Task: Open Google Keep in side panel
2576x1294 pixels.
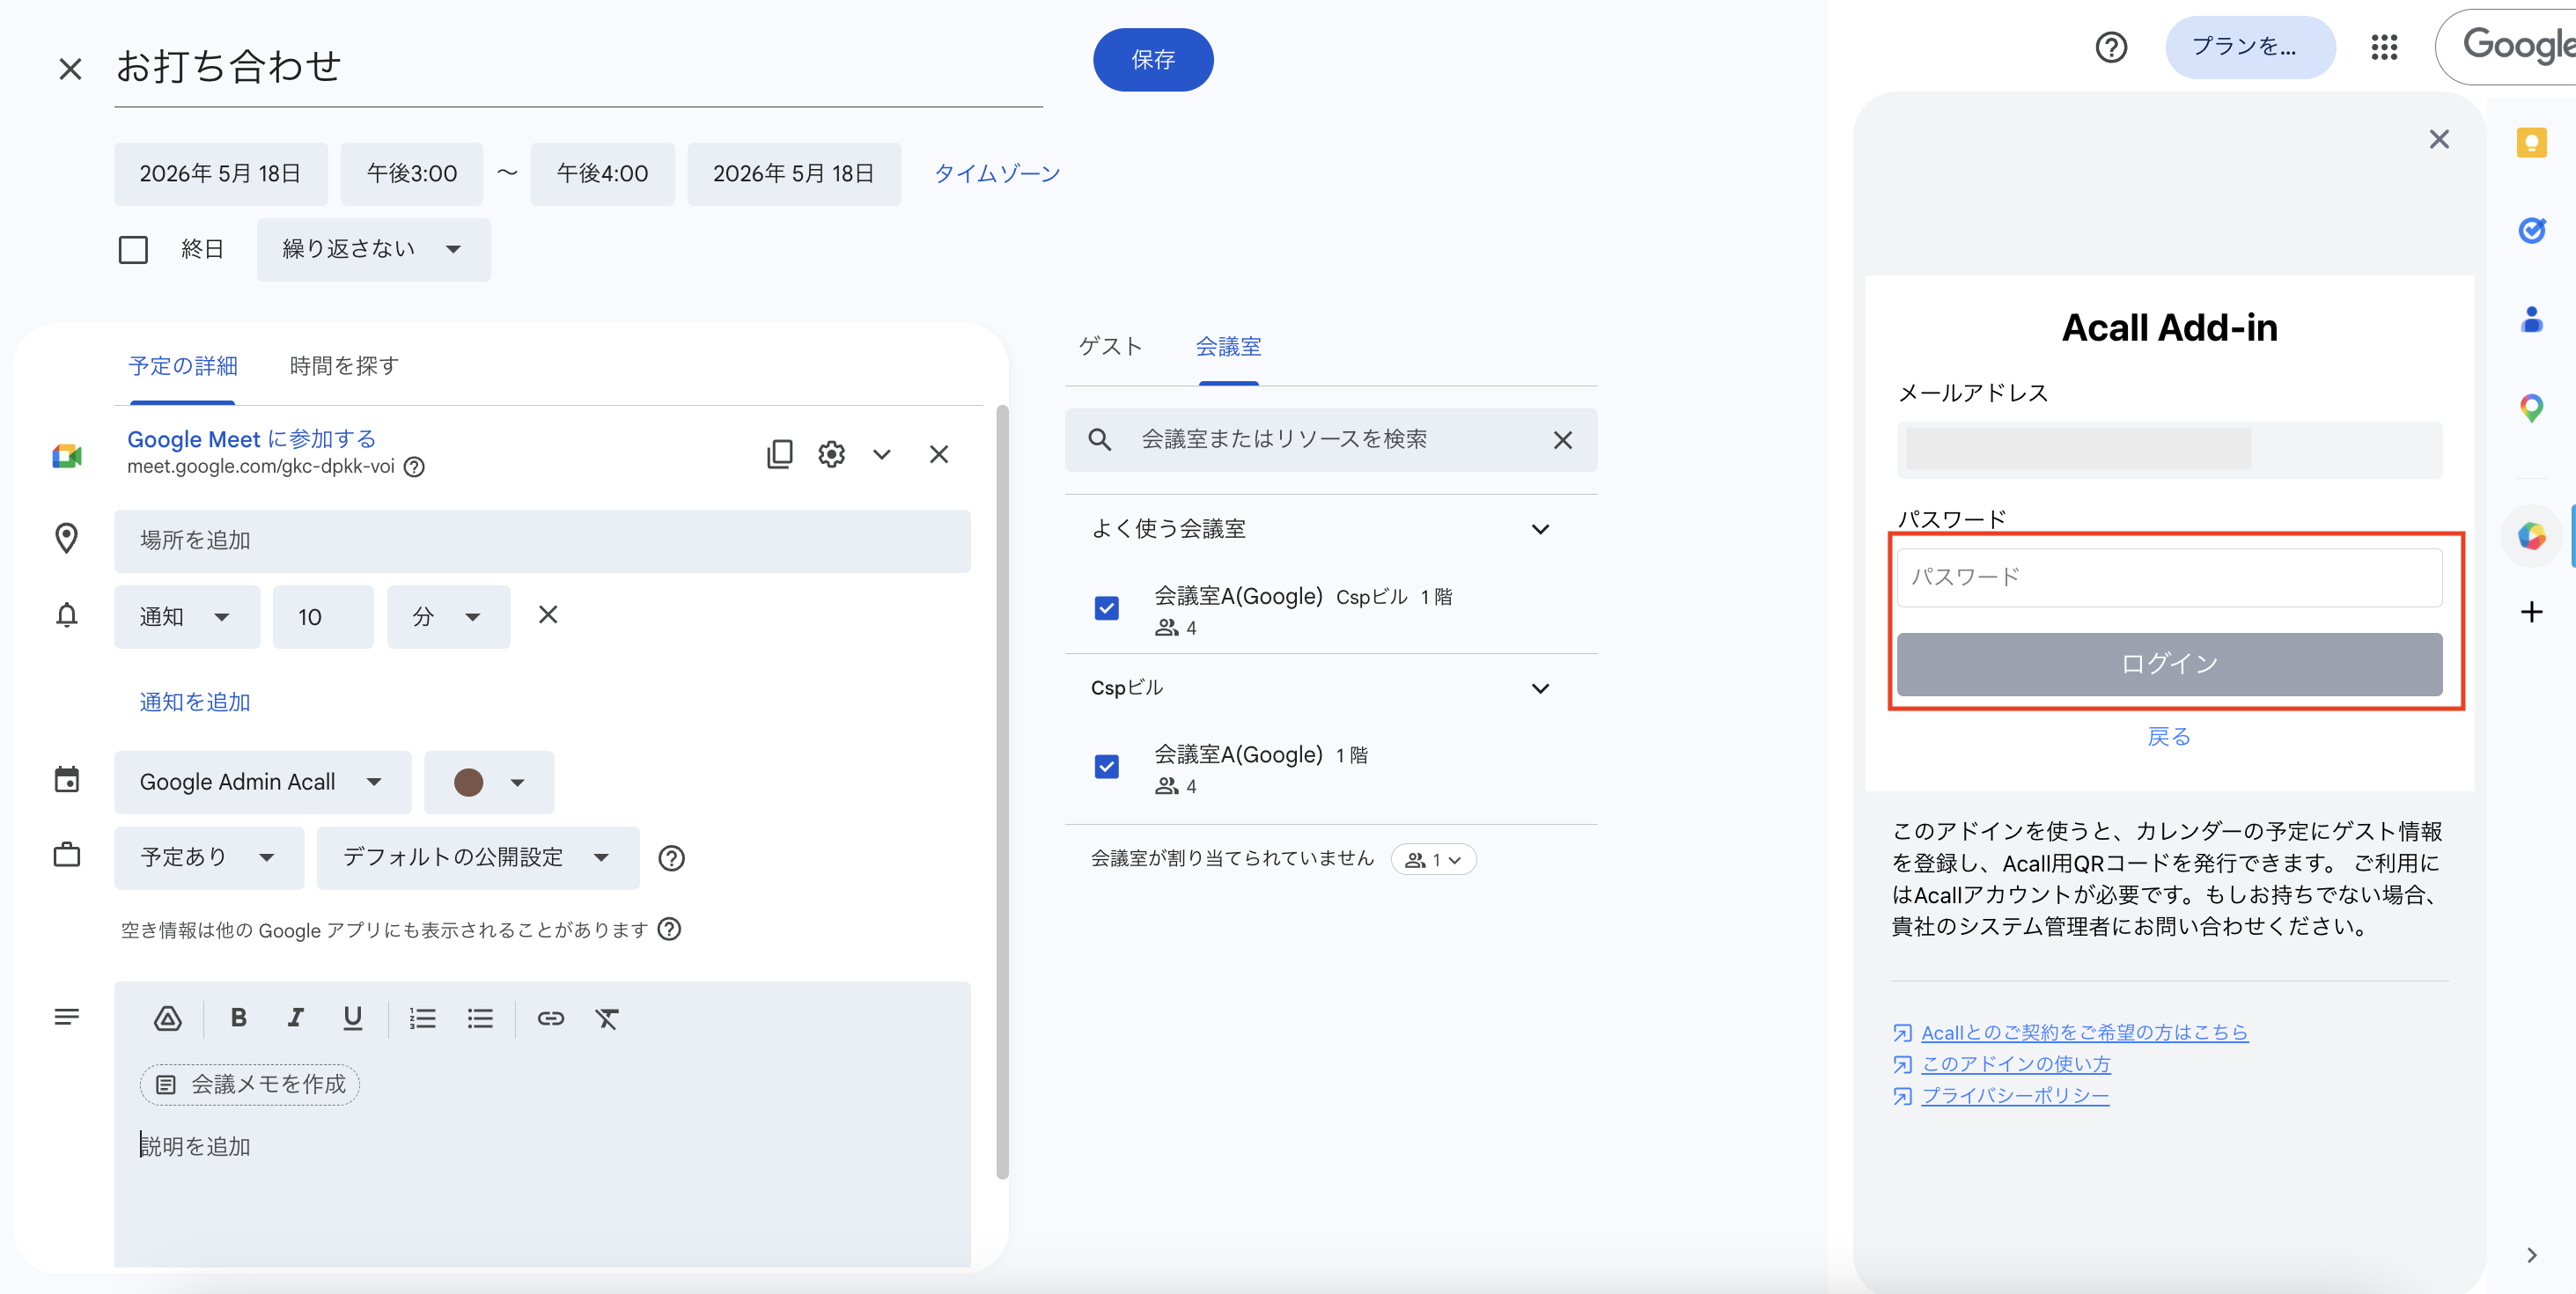Action: pyautogui.click(x=2531, y=143)
